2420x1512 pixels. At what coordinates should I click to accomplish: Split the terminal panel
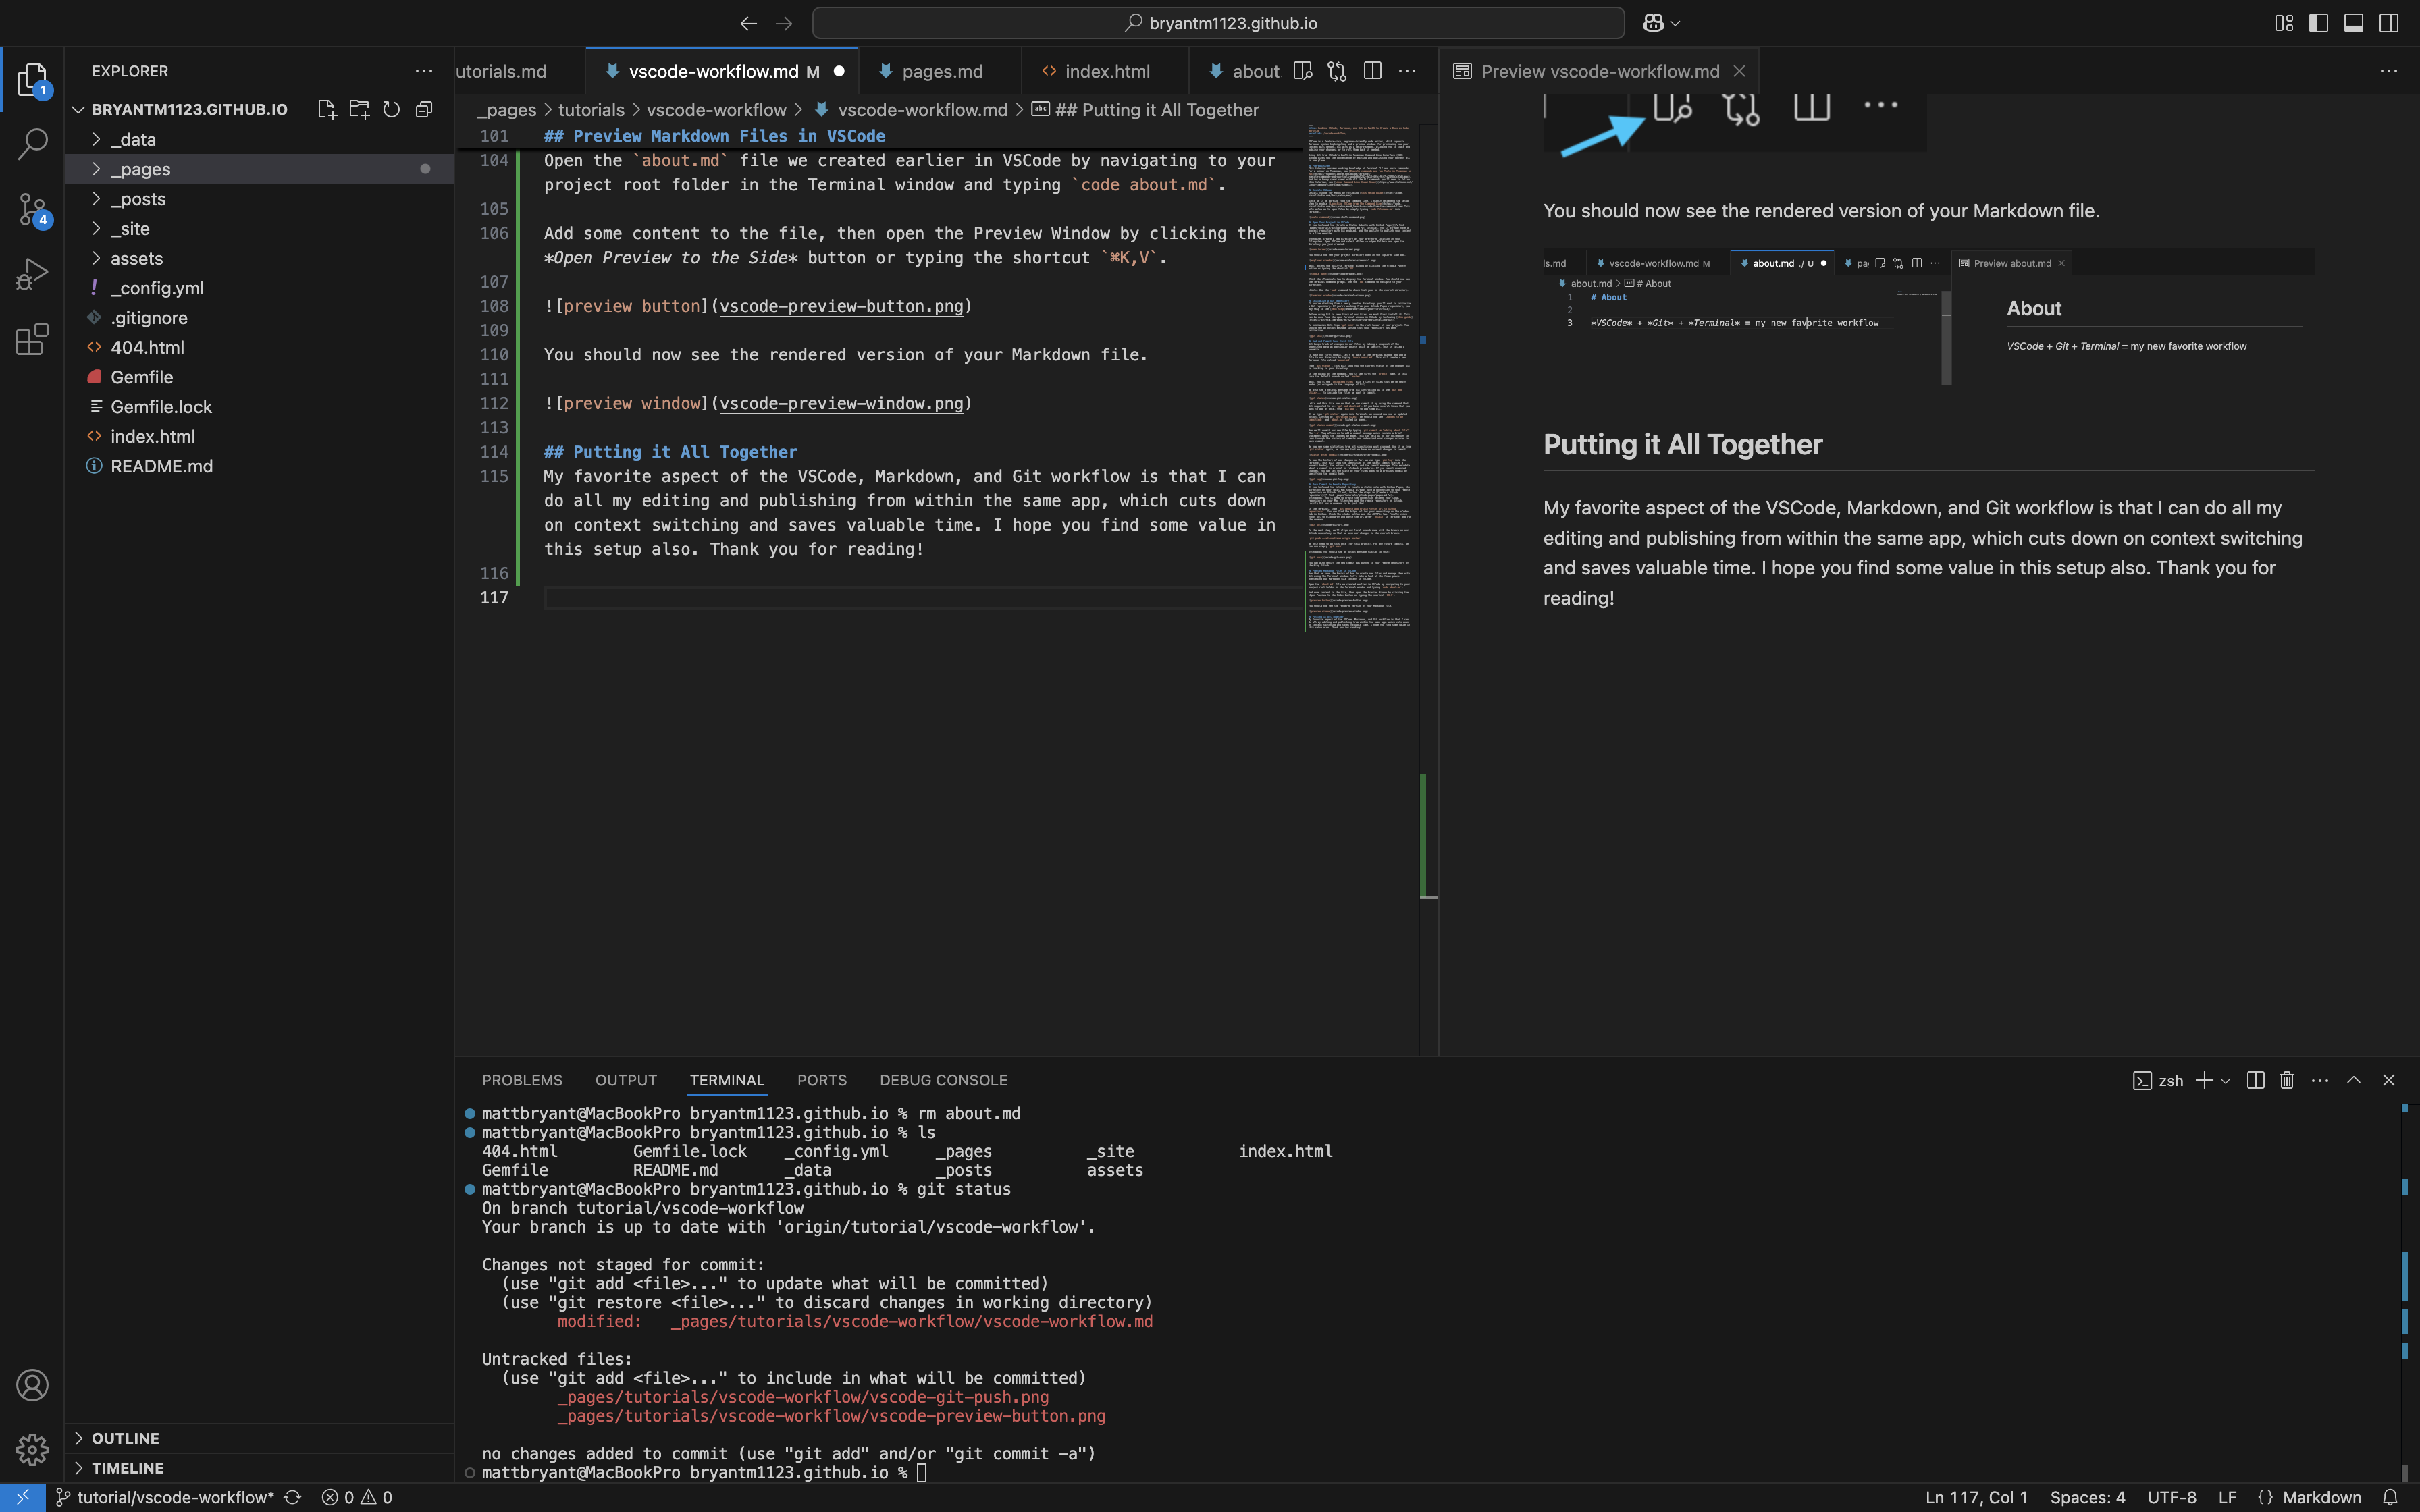(x=2255, y=1080)
